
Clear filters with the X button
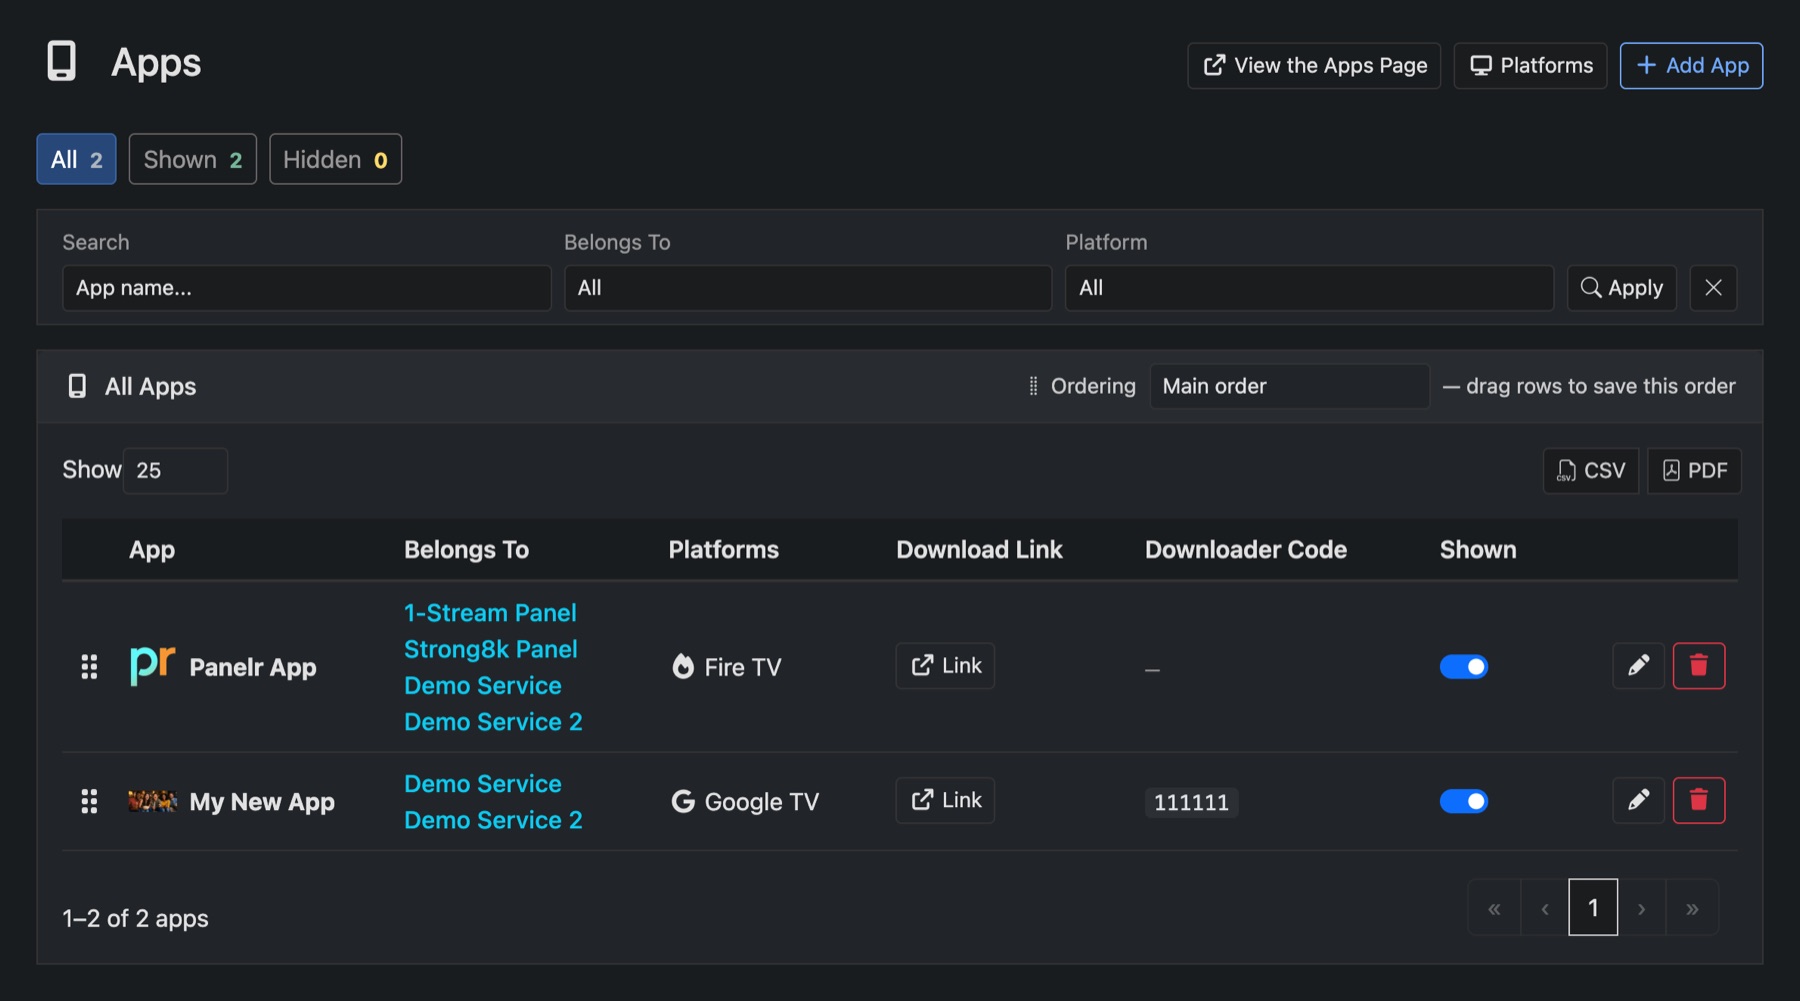point(1713,288)
